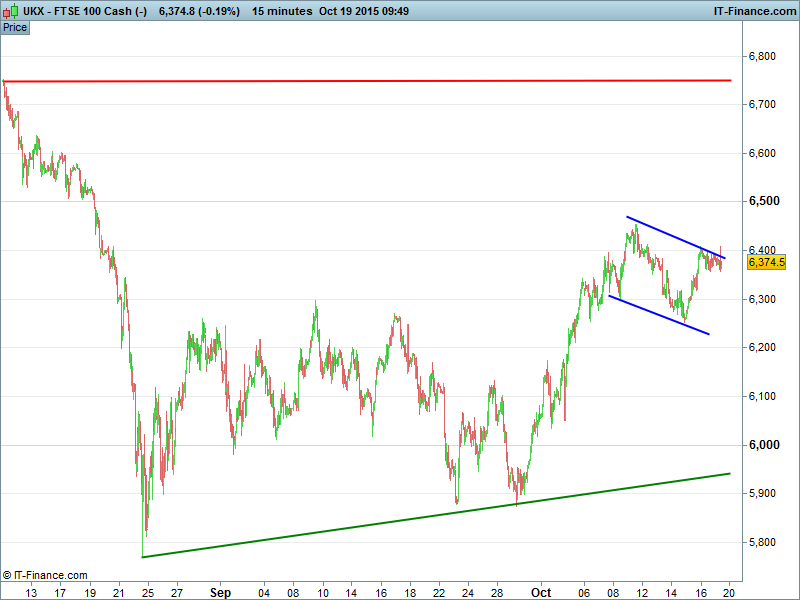Click the Sep label on the time axis
Viewport: 800px width, 600px height.
pos(220,592)
